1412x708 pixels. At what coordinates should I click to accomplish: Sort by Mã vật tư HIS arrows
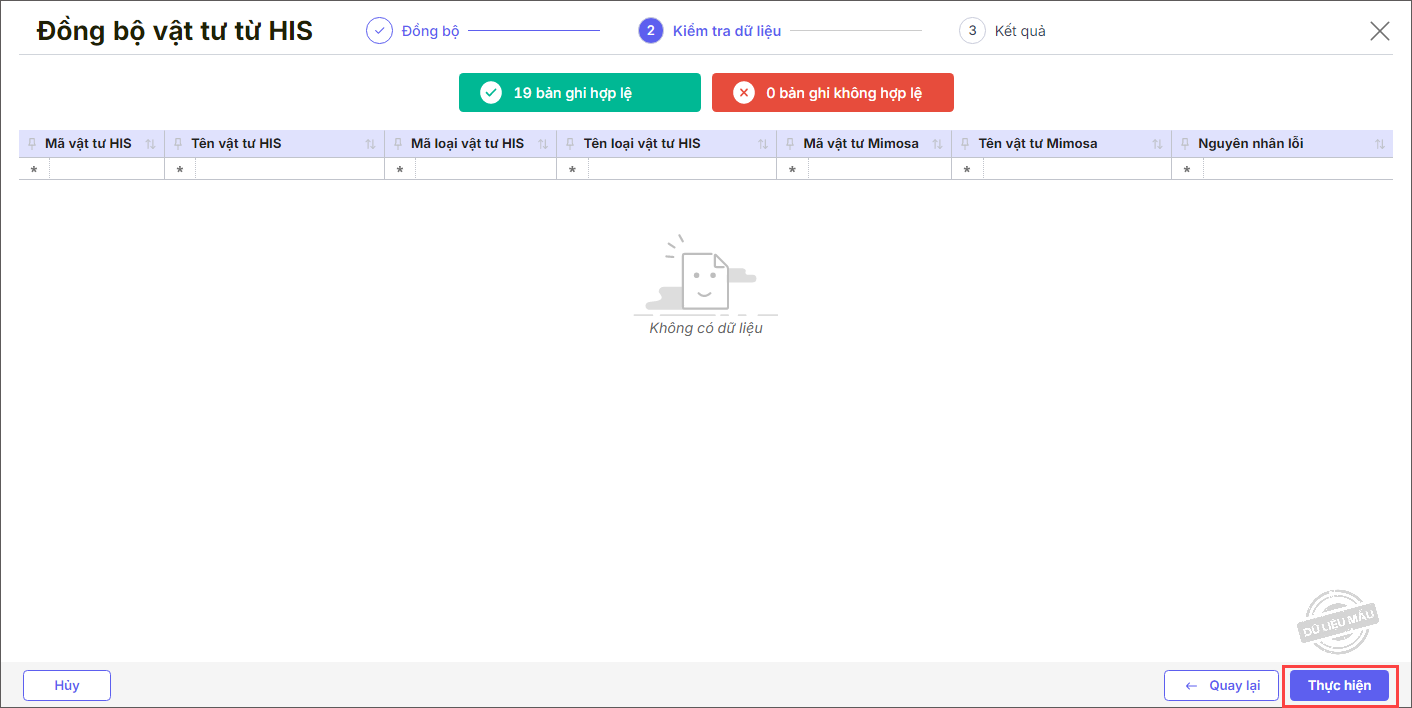[x=150, y=144]
